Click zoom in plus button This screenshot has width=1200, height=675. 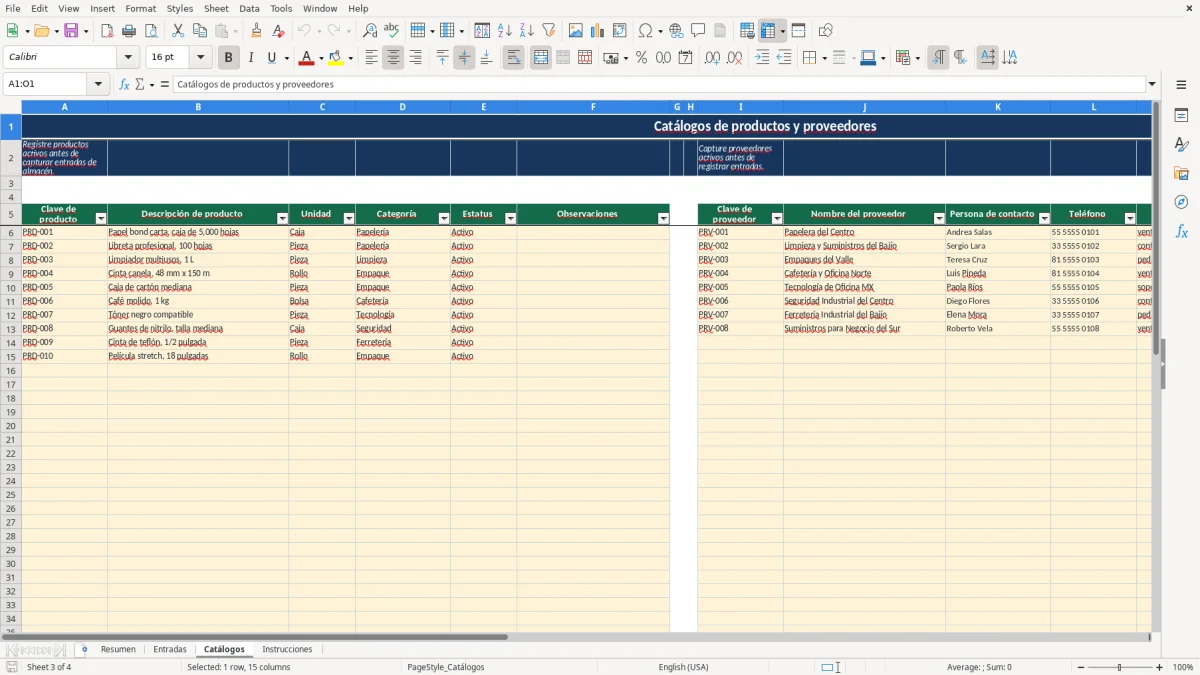(1159, 667)
